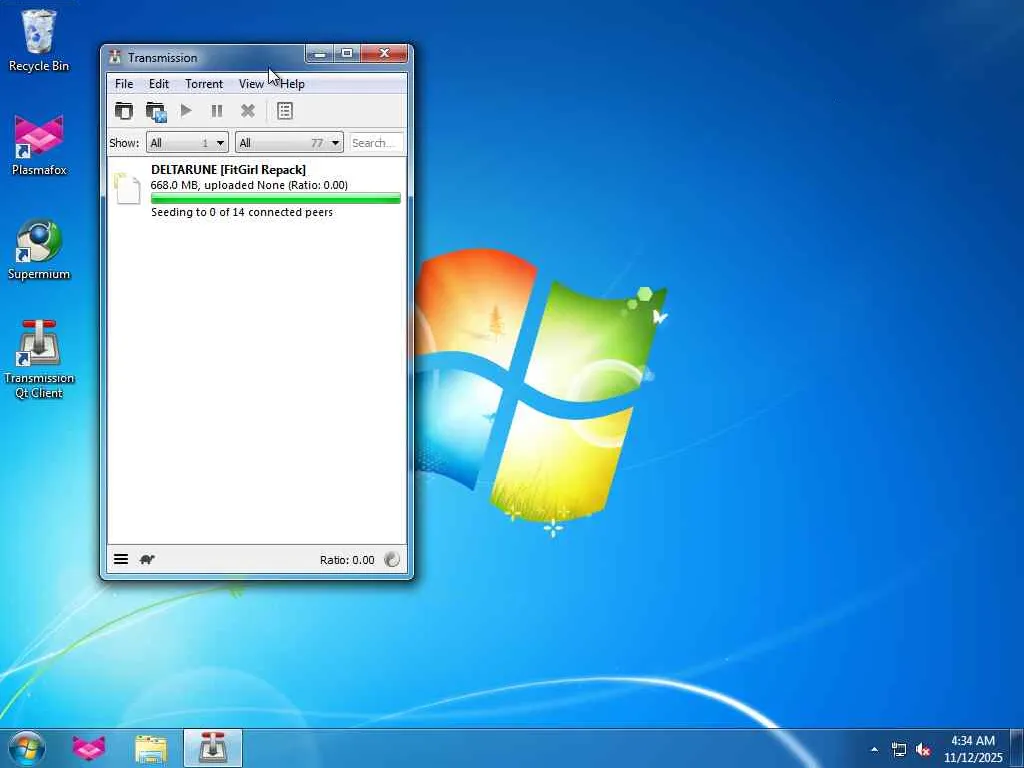Image resolution: width=1024 pixels, height=768 pixels.
Task: Pause the selected torrent
Action: point(217,111)
